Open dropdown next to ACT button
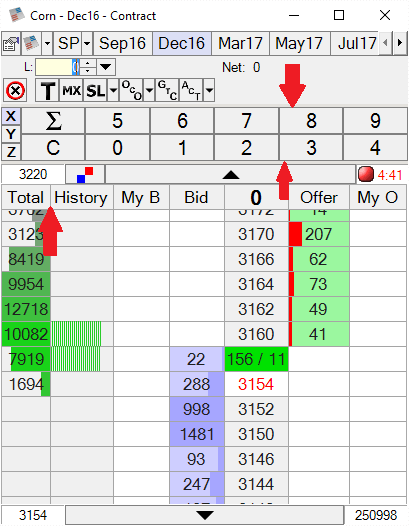The image size is (409, 526). [x=209, y=90]
